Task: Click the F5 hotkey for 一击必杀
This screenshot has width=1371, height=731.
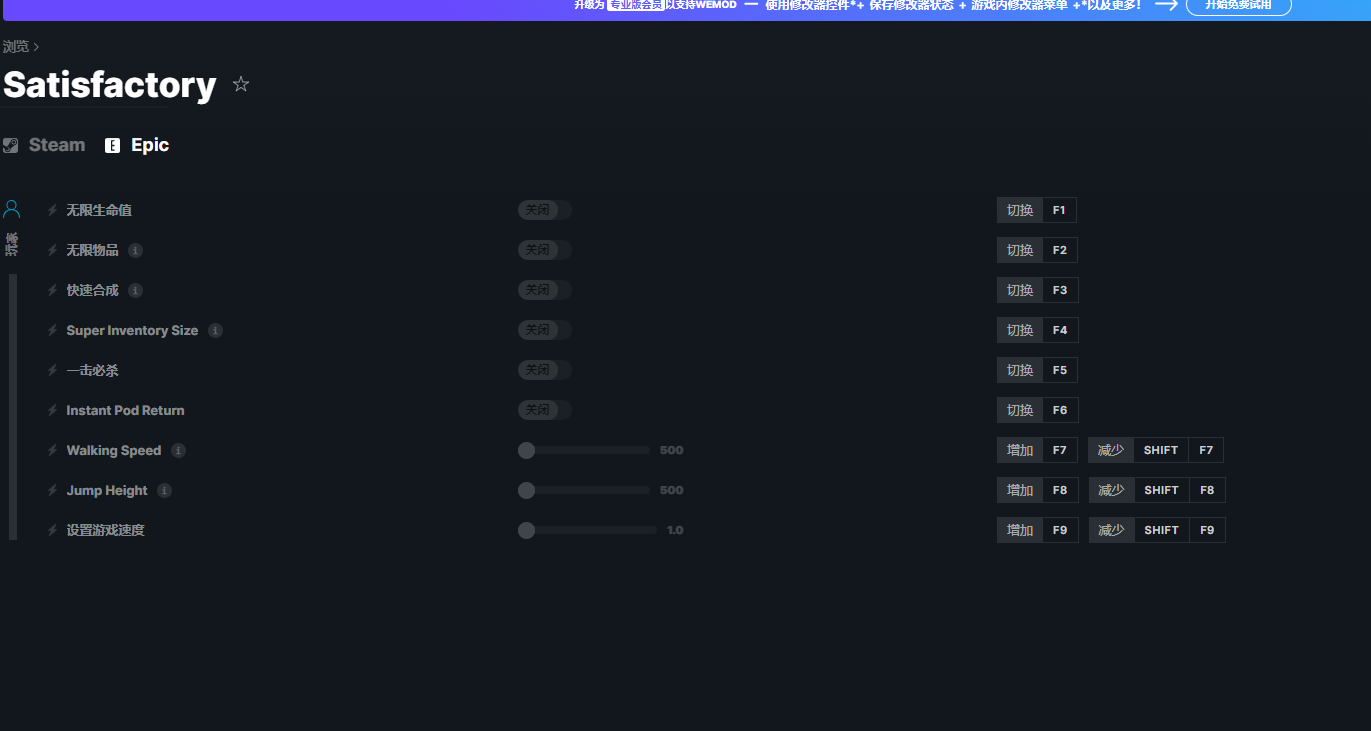Action: 1037,370
